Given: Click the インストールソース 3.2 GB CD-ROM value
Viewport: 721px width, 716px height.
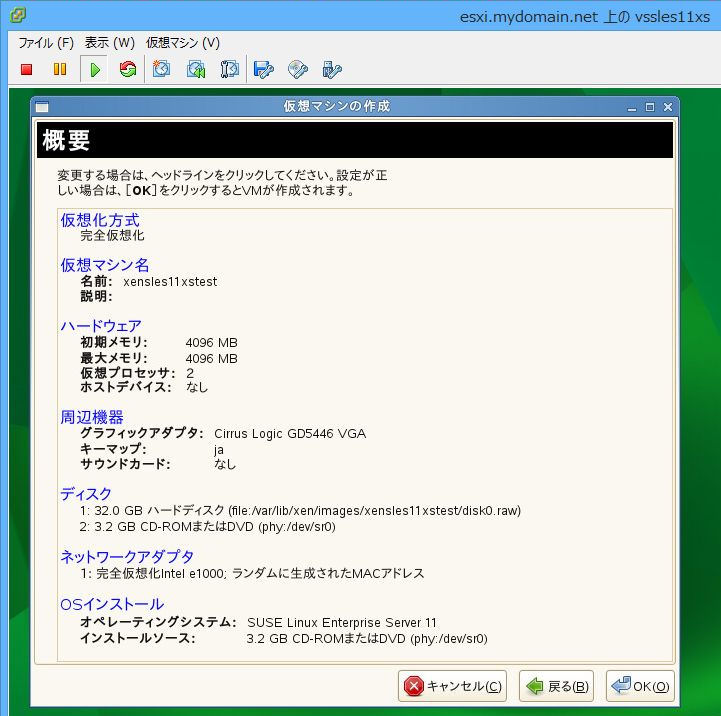Looking at the screenshot, I should pyautogui.click(x=367, y=638).
